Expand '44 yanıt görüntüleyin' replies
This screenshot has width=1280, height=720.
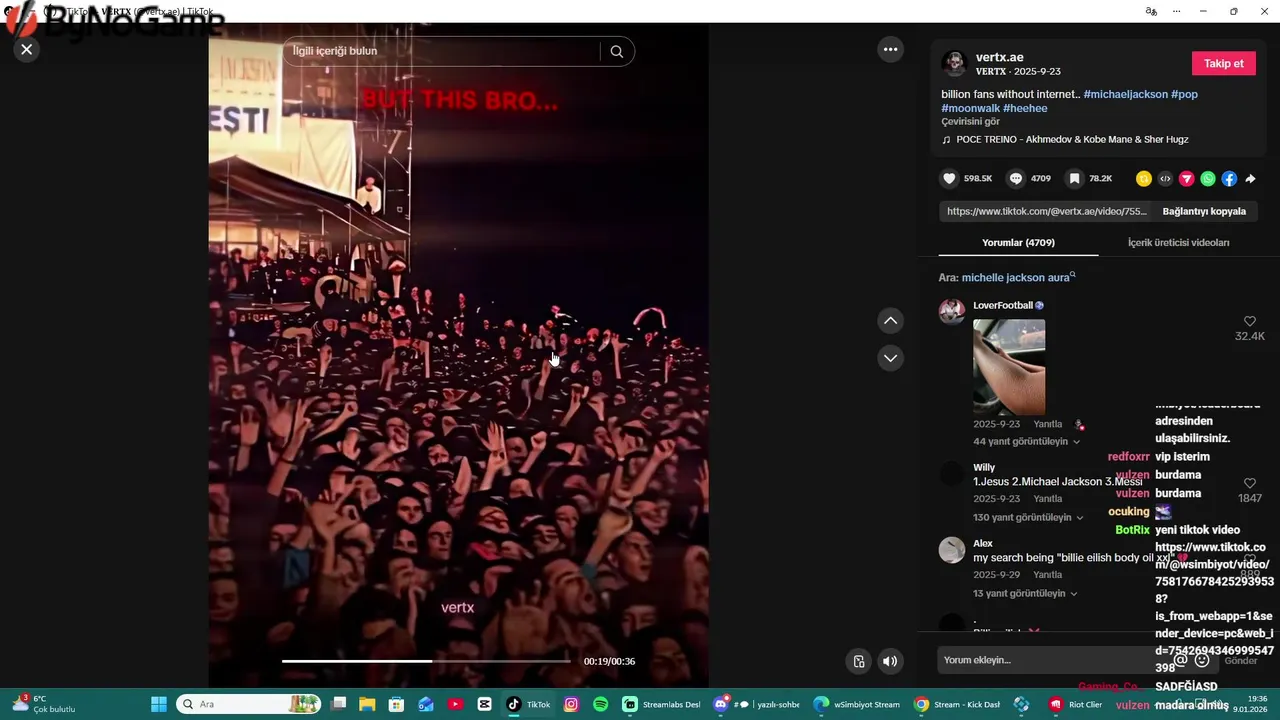point(1026,442)
